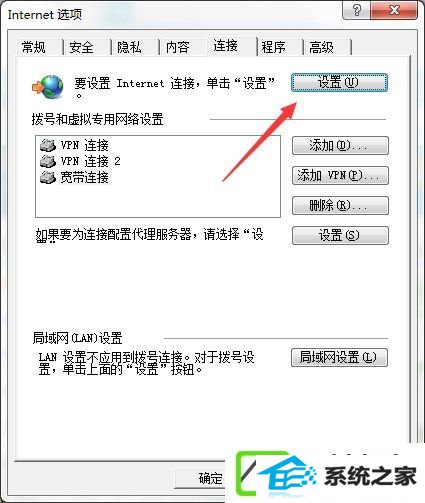Click the 设置(U) button
Screen dimensions: 425x503
click(x=339, y=82)
